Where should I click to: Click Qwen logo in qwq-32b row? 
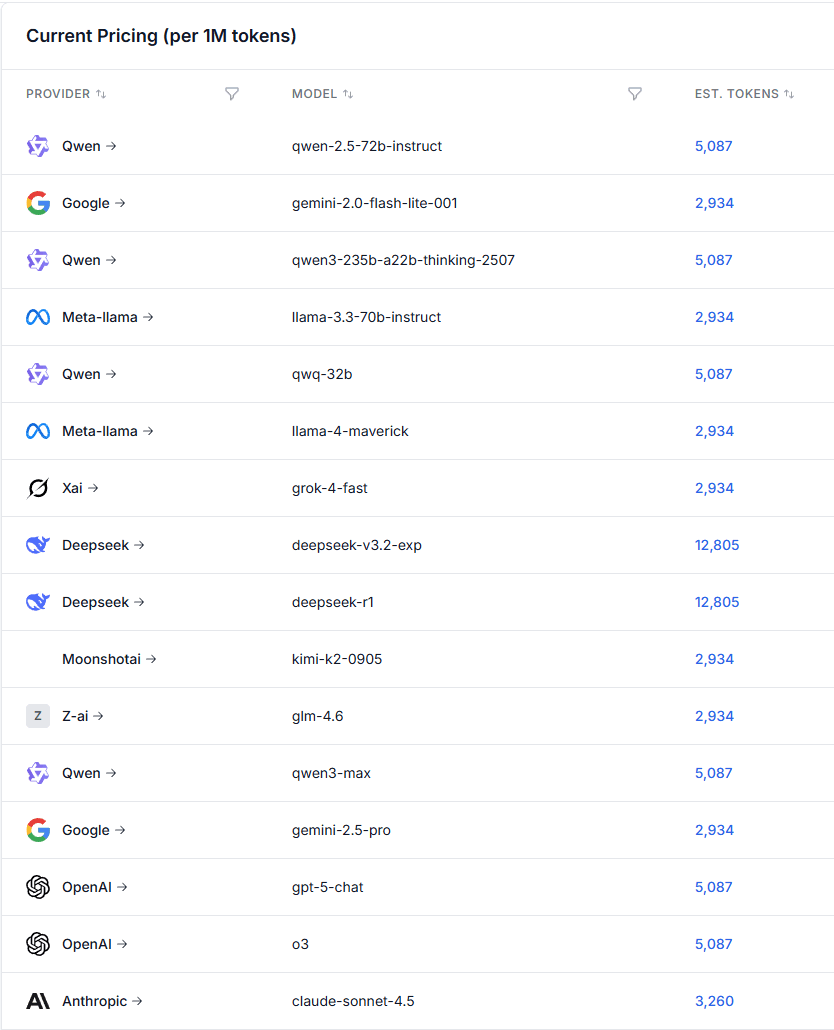click(x=38, y=374)
